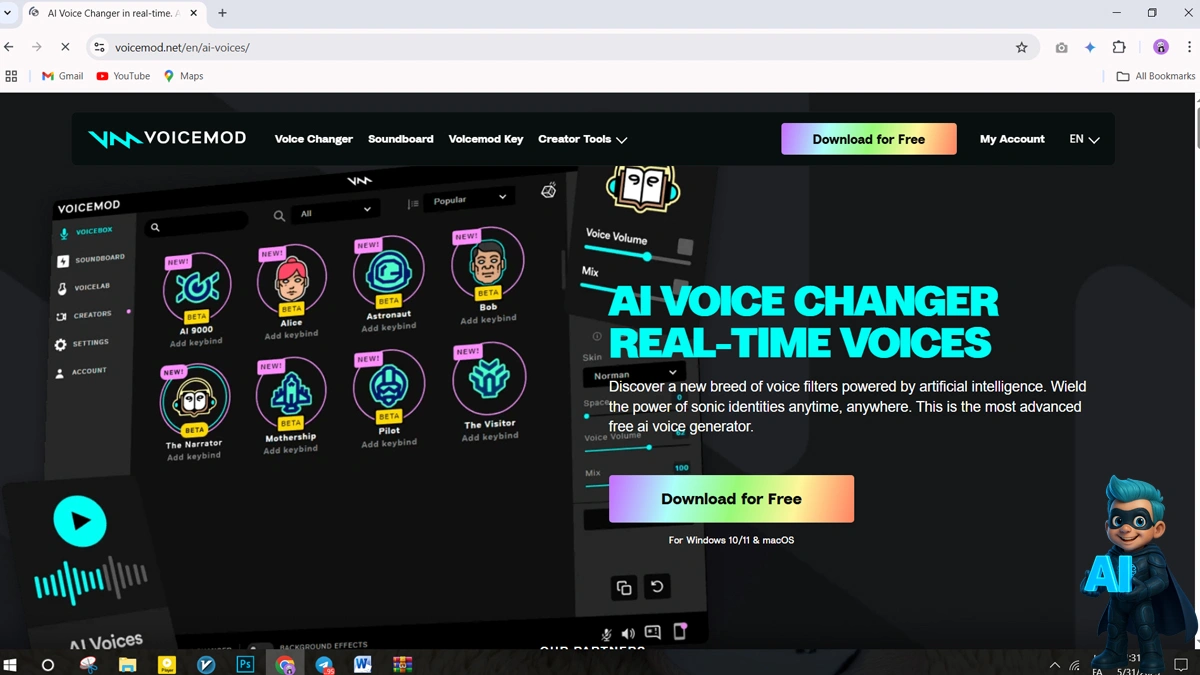1200x675 pixels.
Task: Click the Voicemod logo in header
Action: pos(166,139)
